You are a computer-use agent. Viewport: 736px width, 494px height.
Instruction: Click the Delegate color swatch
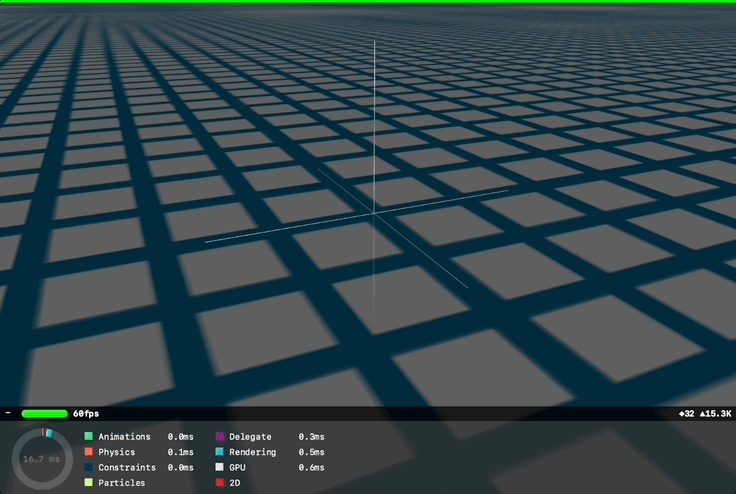[x=220, y=436]
